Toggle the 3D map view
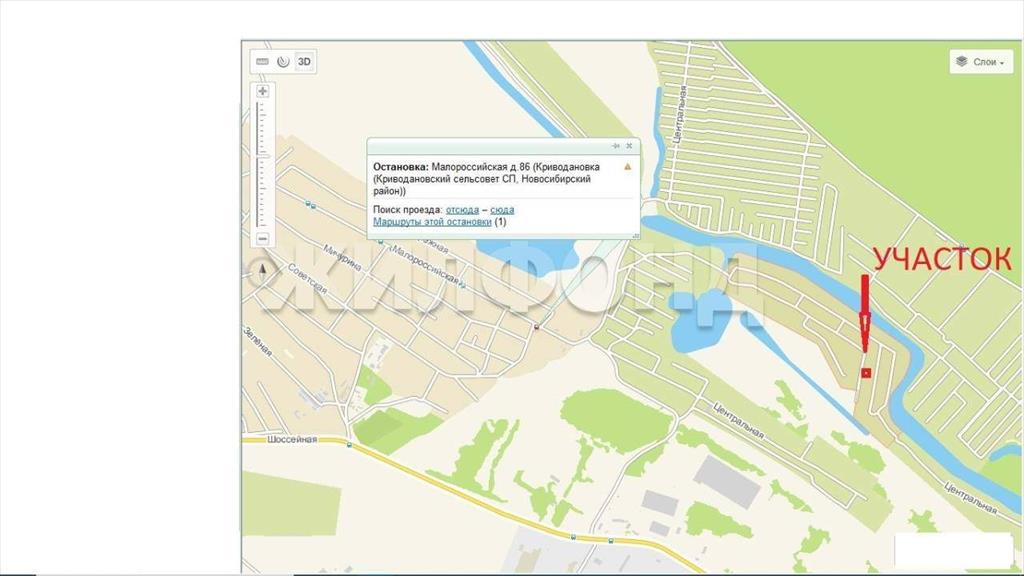 click(x=304, y=62)
